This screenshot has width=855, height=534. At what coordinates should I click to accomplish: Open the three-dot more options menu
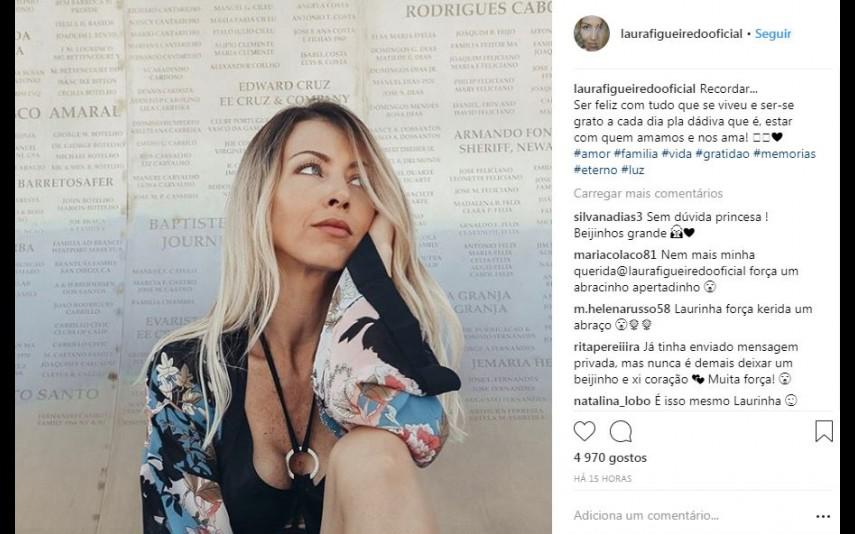pyautogui.click(x=823, y=516)
